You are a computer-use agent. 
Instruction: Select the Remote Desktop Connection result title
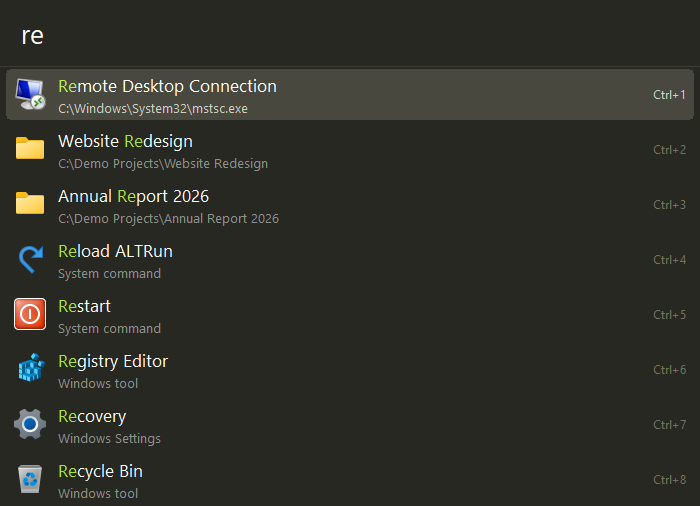pyautogui.click(x=167, y=86)
